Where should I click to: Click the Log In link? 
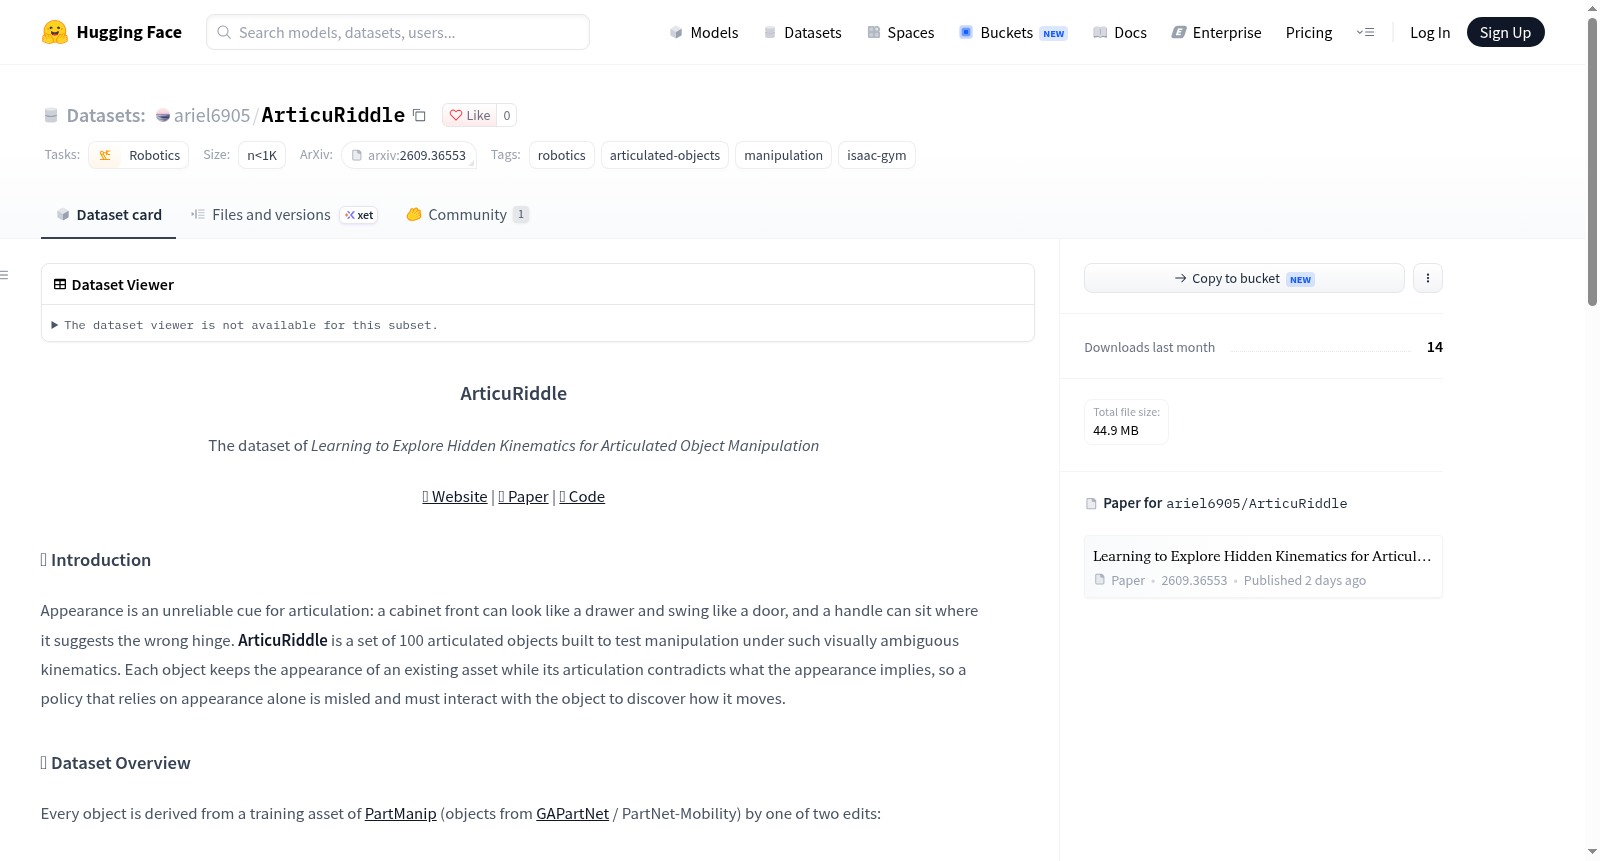coord(1430,32)
